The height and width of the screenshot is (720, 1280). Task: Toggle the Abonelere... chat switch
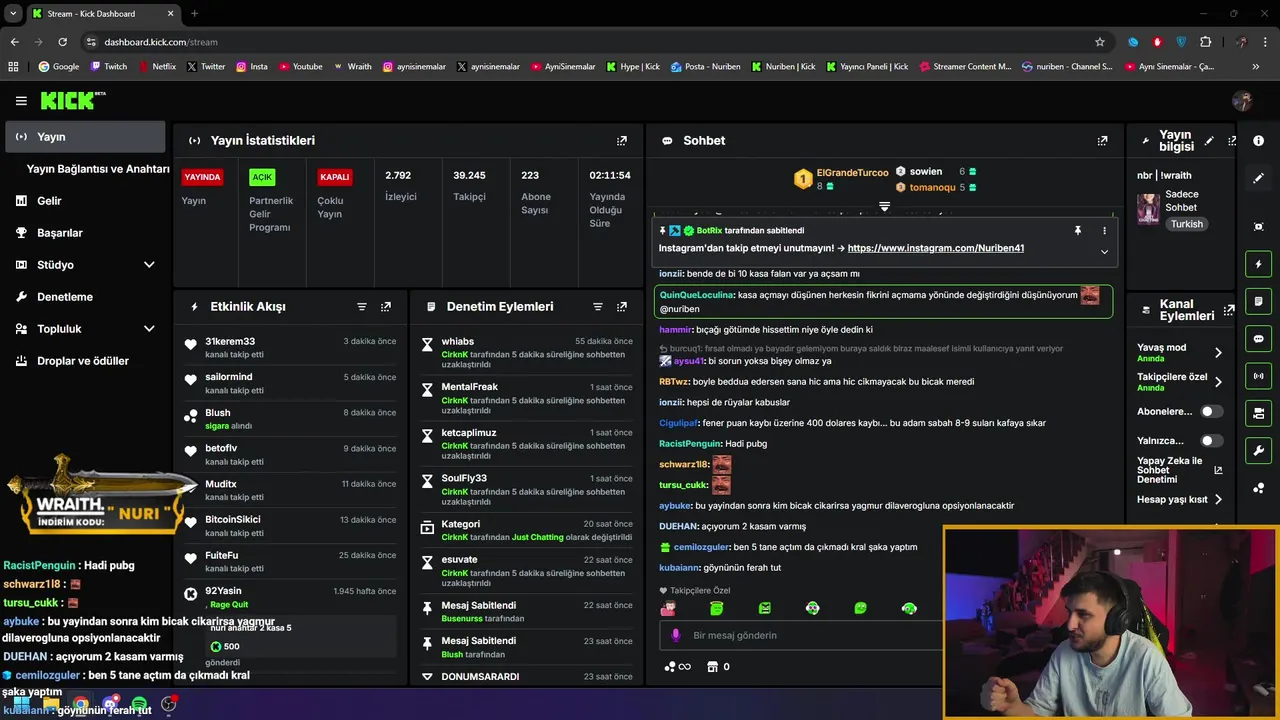[x=1211, y=411]
